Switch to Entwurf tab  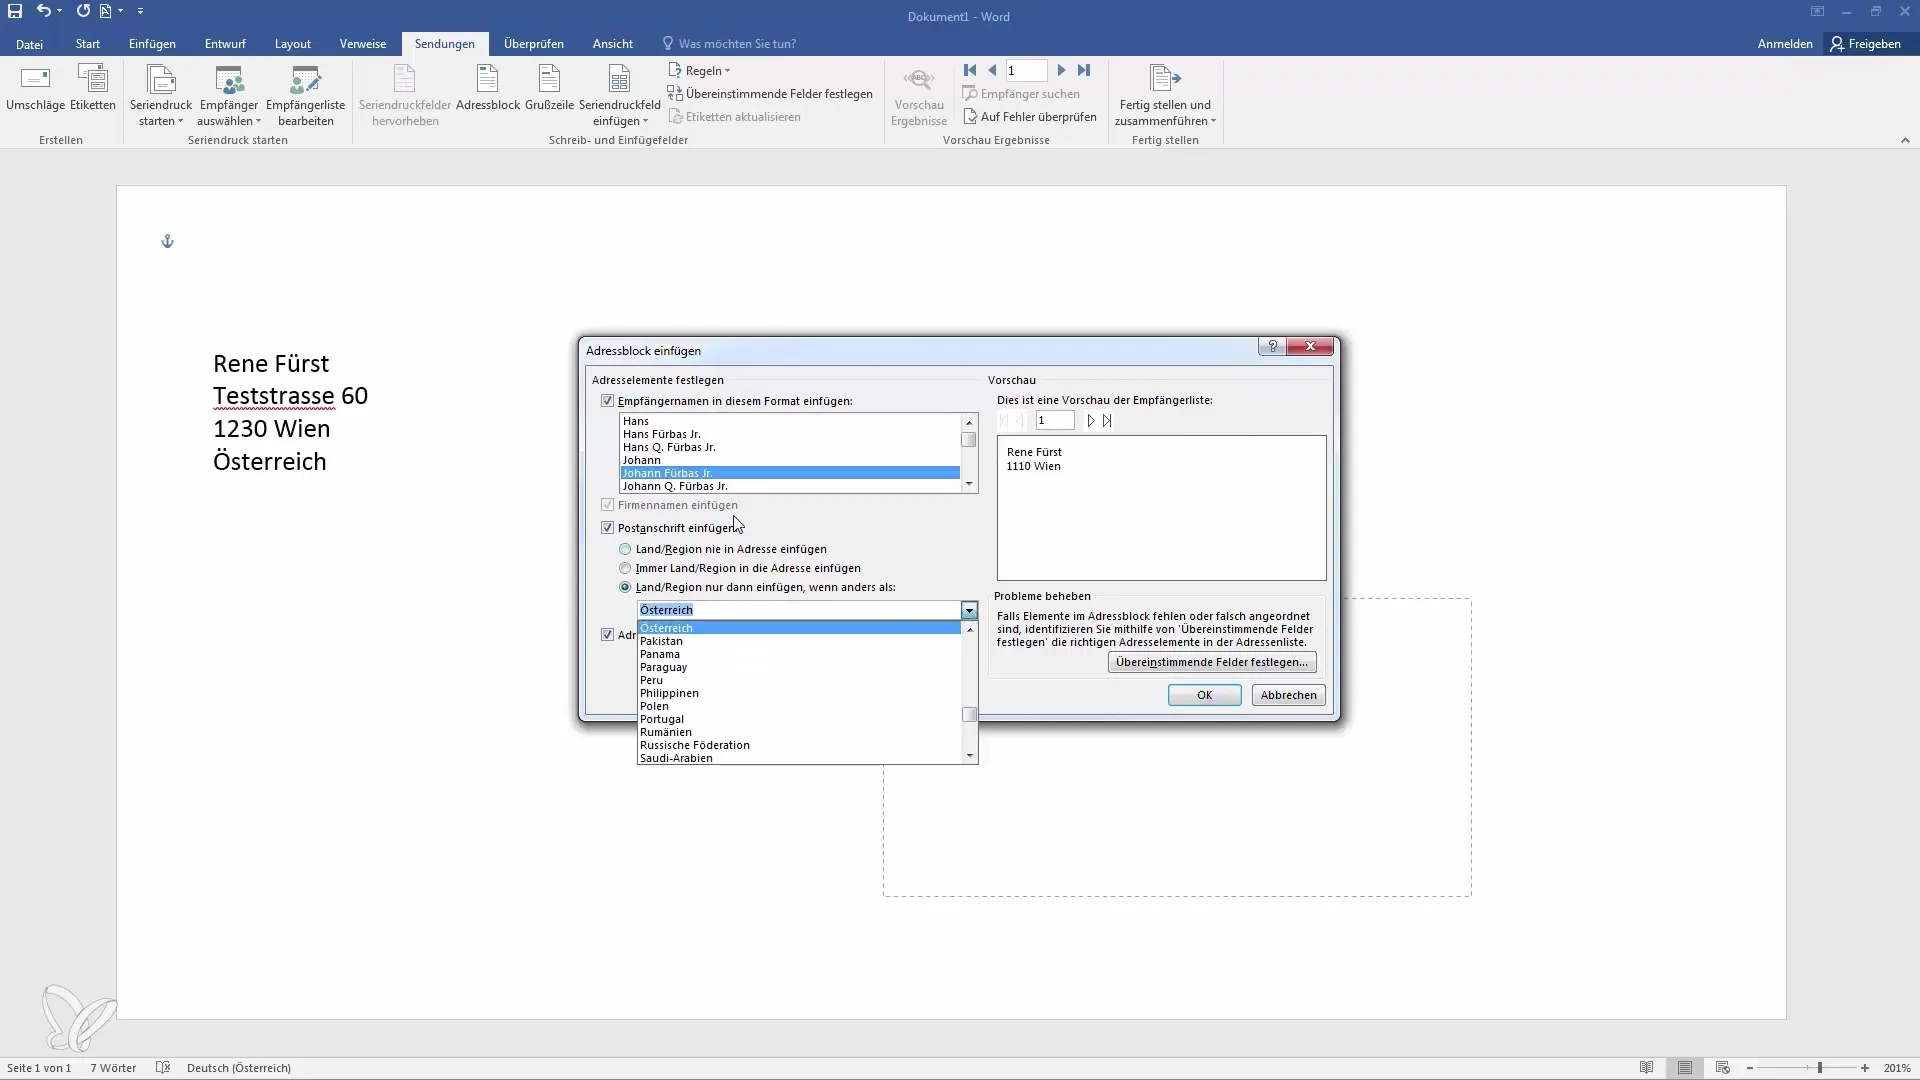click(225, 44)
